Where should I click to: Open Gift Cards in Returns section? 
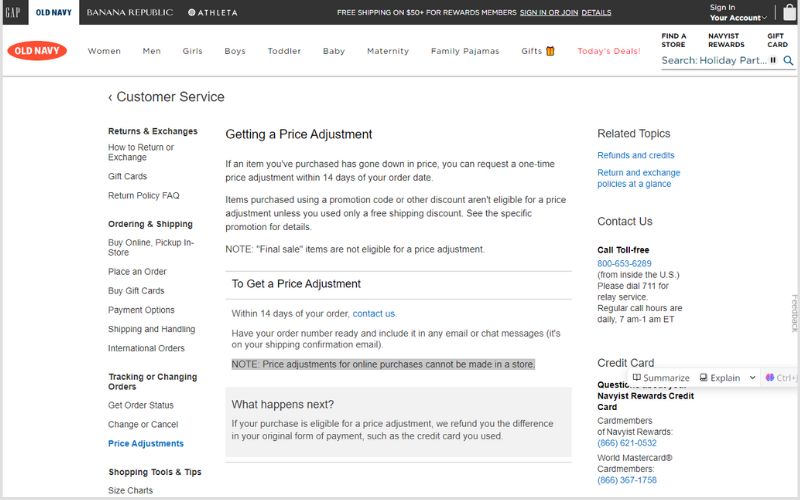tap(127, 176)
